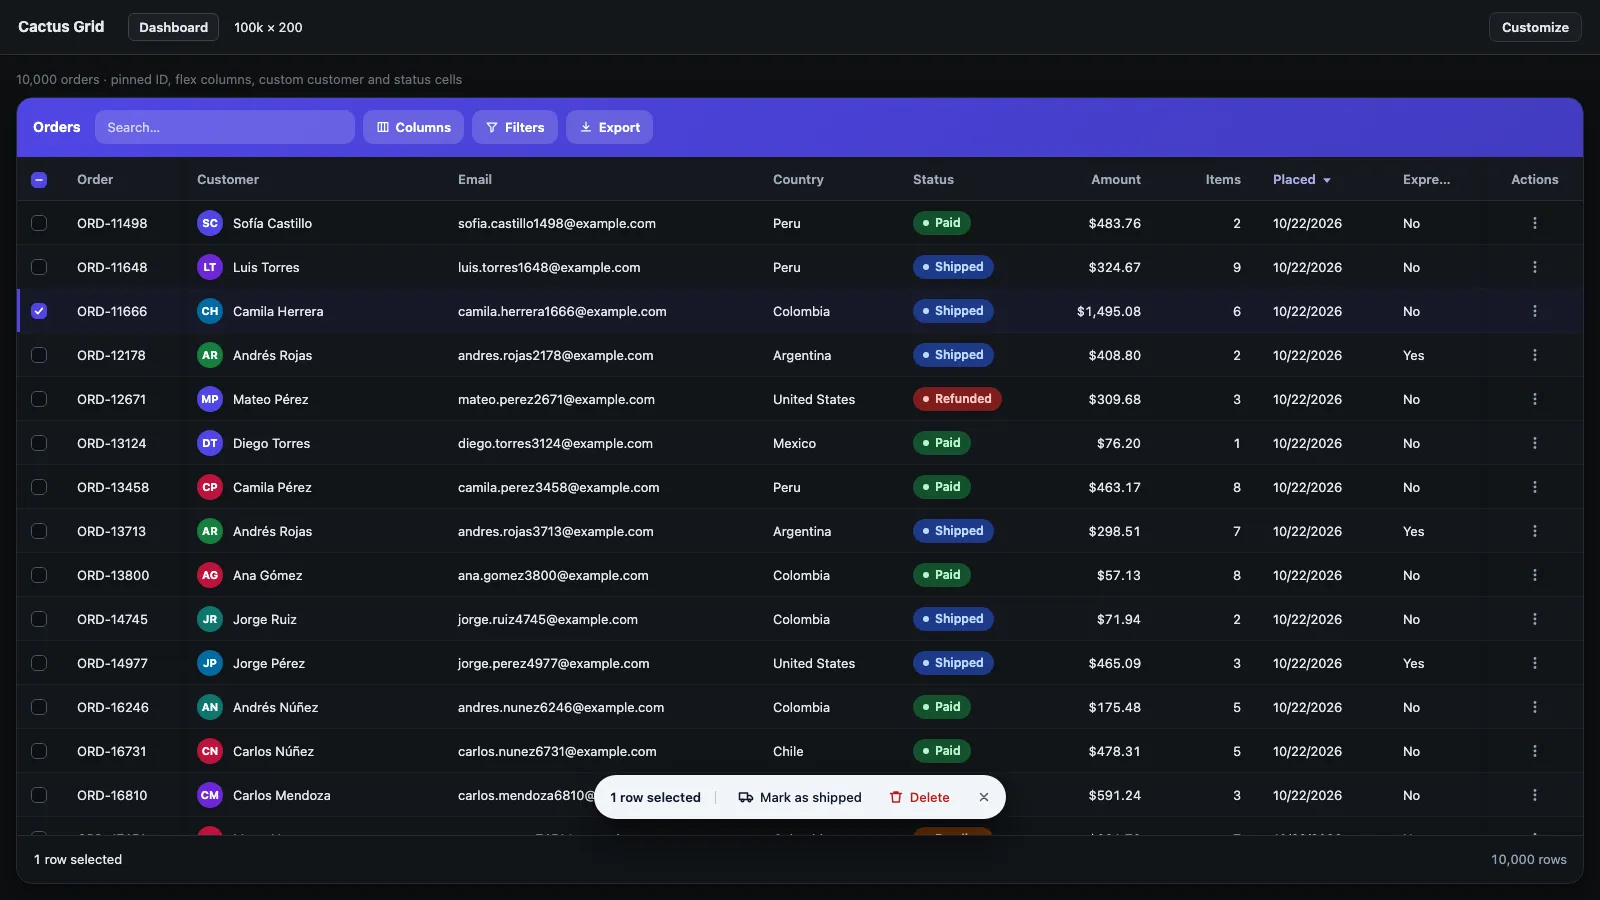Viewport: 1600px width, 900px height.
Task: Click the MP avatar for Mateo Pérez
Action: click(x=210, y=399)
